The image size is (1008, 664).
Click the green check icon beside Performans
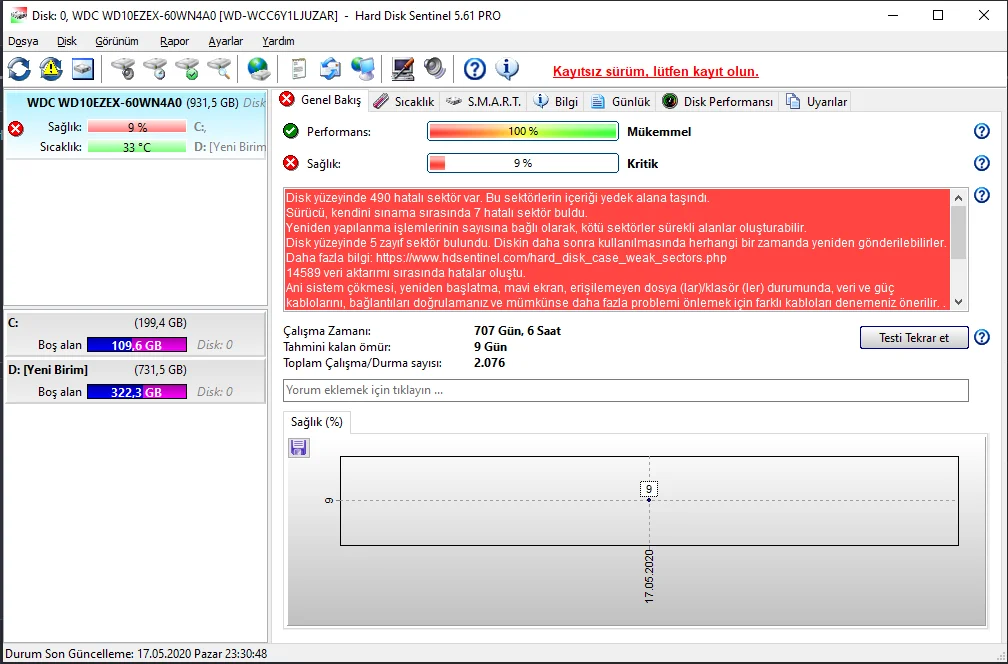click(291, 131)
